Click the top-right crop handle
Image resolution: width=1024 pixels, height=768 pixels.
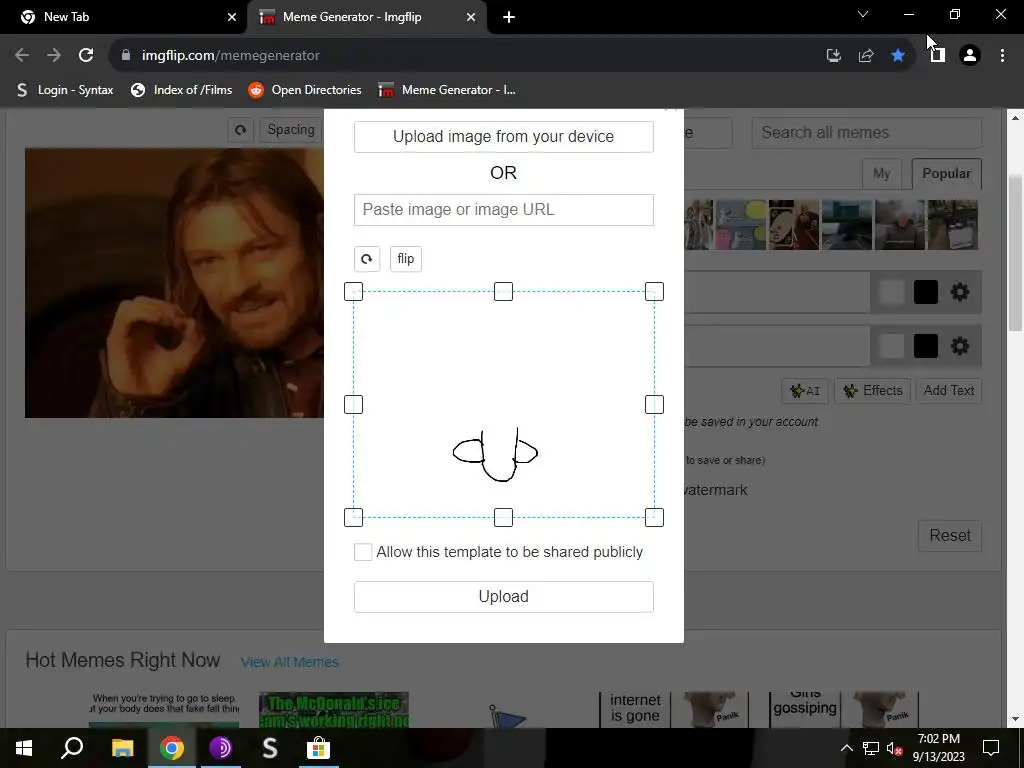654,291
